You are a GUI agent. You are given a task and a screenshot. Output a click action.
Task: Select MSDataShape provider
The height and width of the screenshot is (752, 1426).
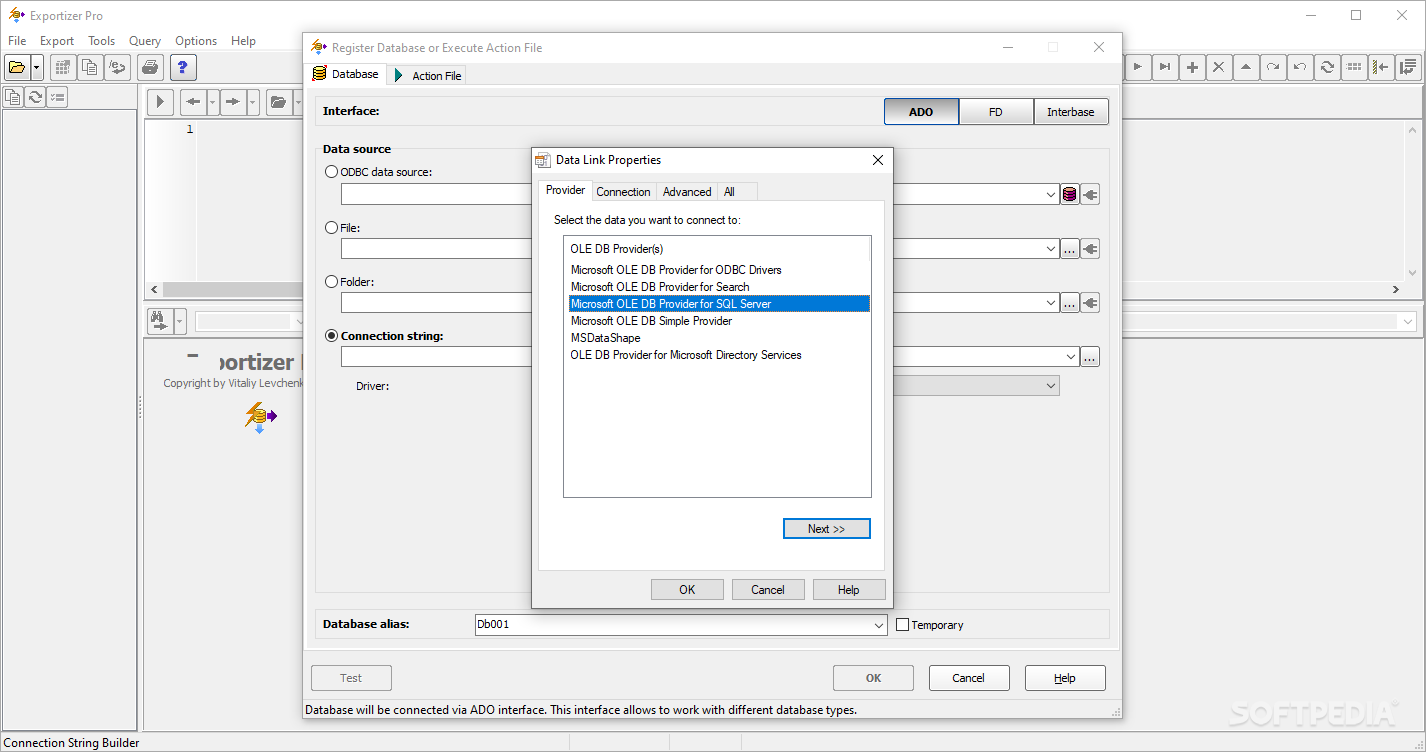click(x=605, y=338)
